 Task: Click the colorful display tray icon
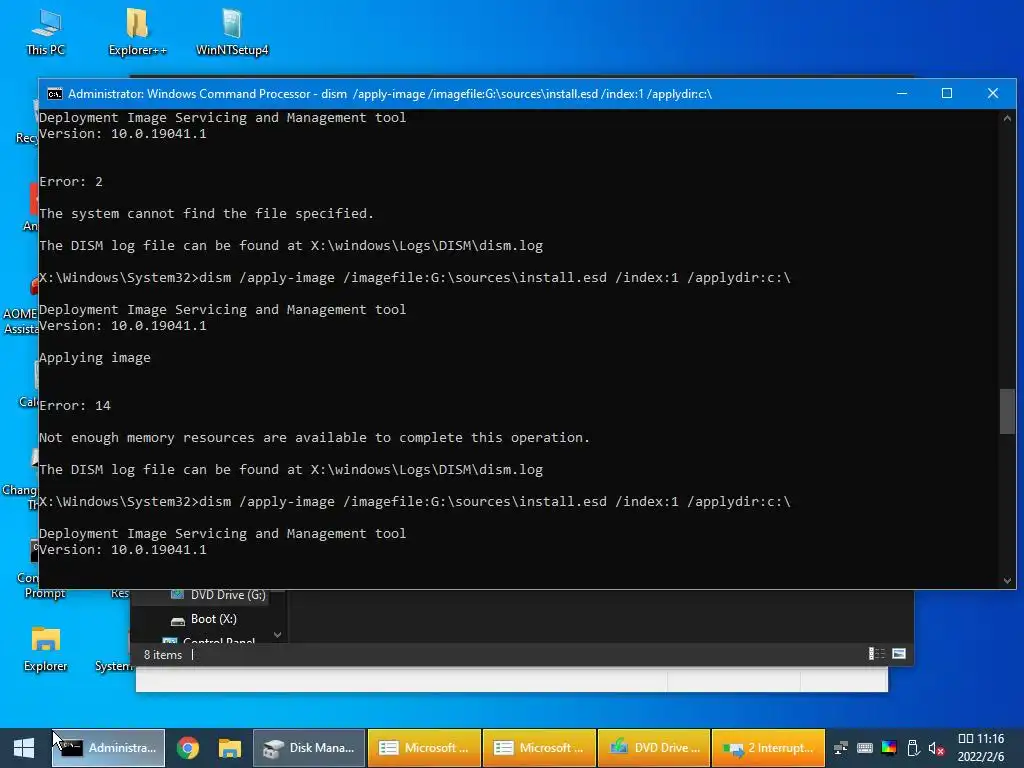pyautogui.click(x=889, y=748)
